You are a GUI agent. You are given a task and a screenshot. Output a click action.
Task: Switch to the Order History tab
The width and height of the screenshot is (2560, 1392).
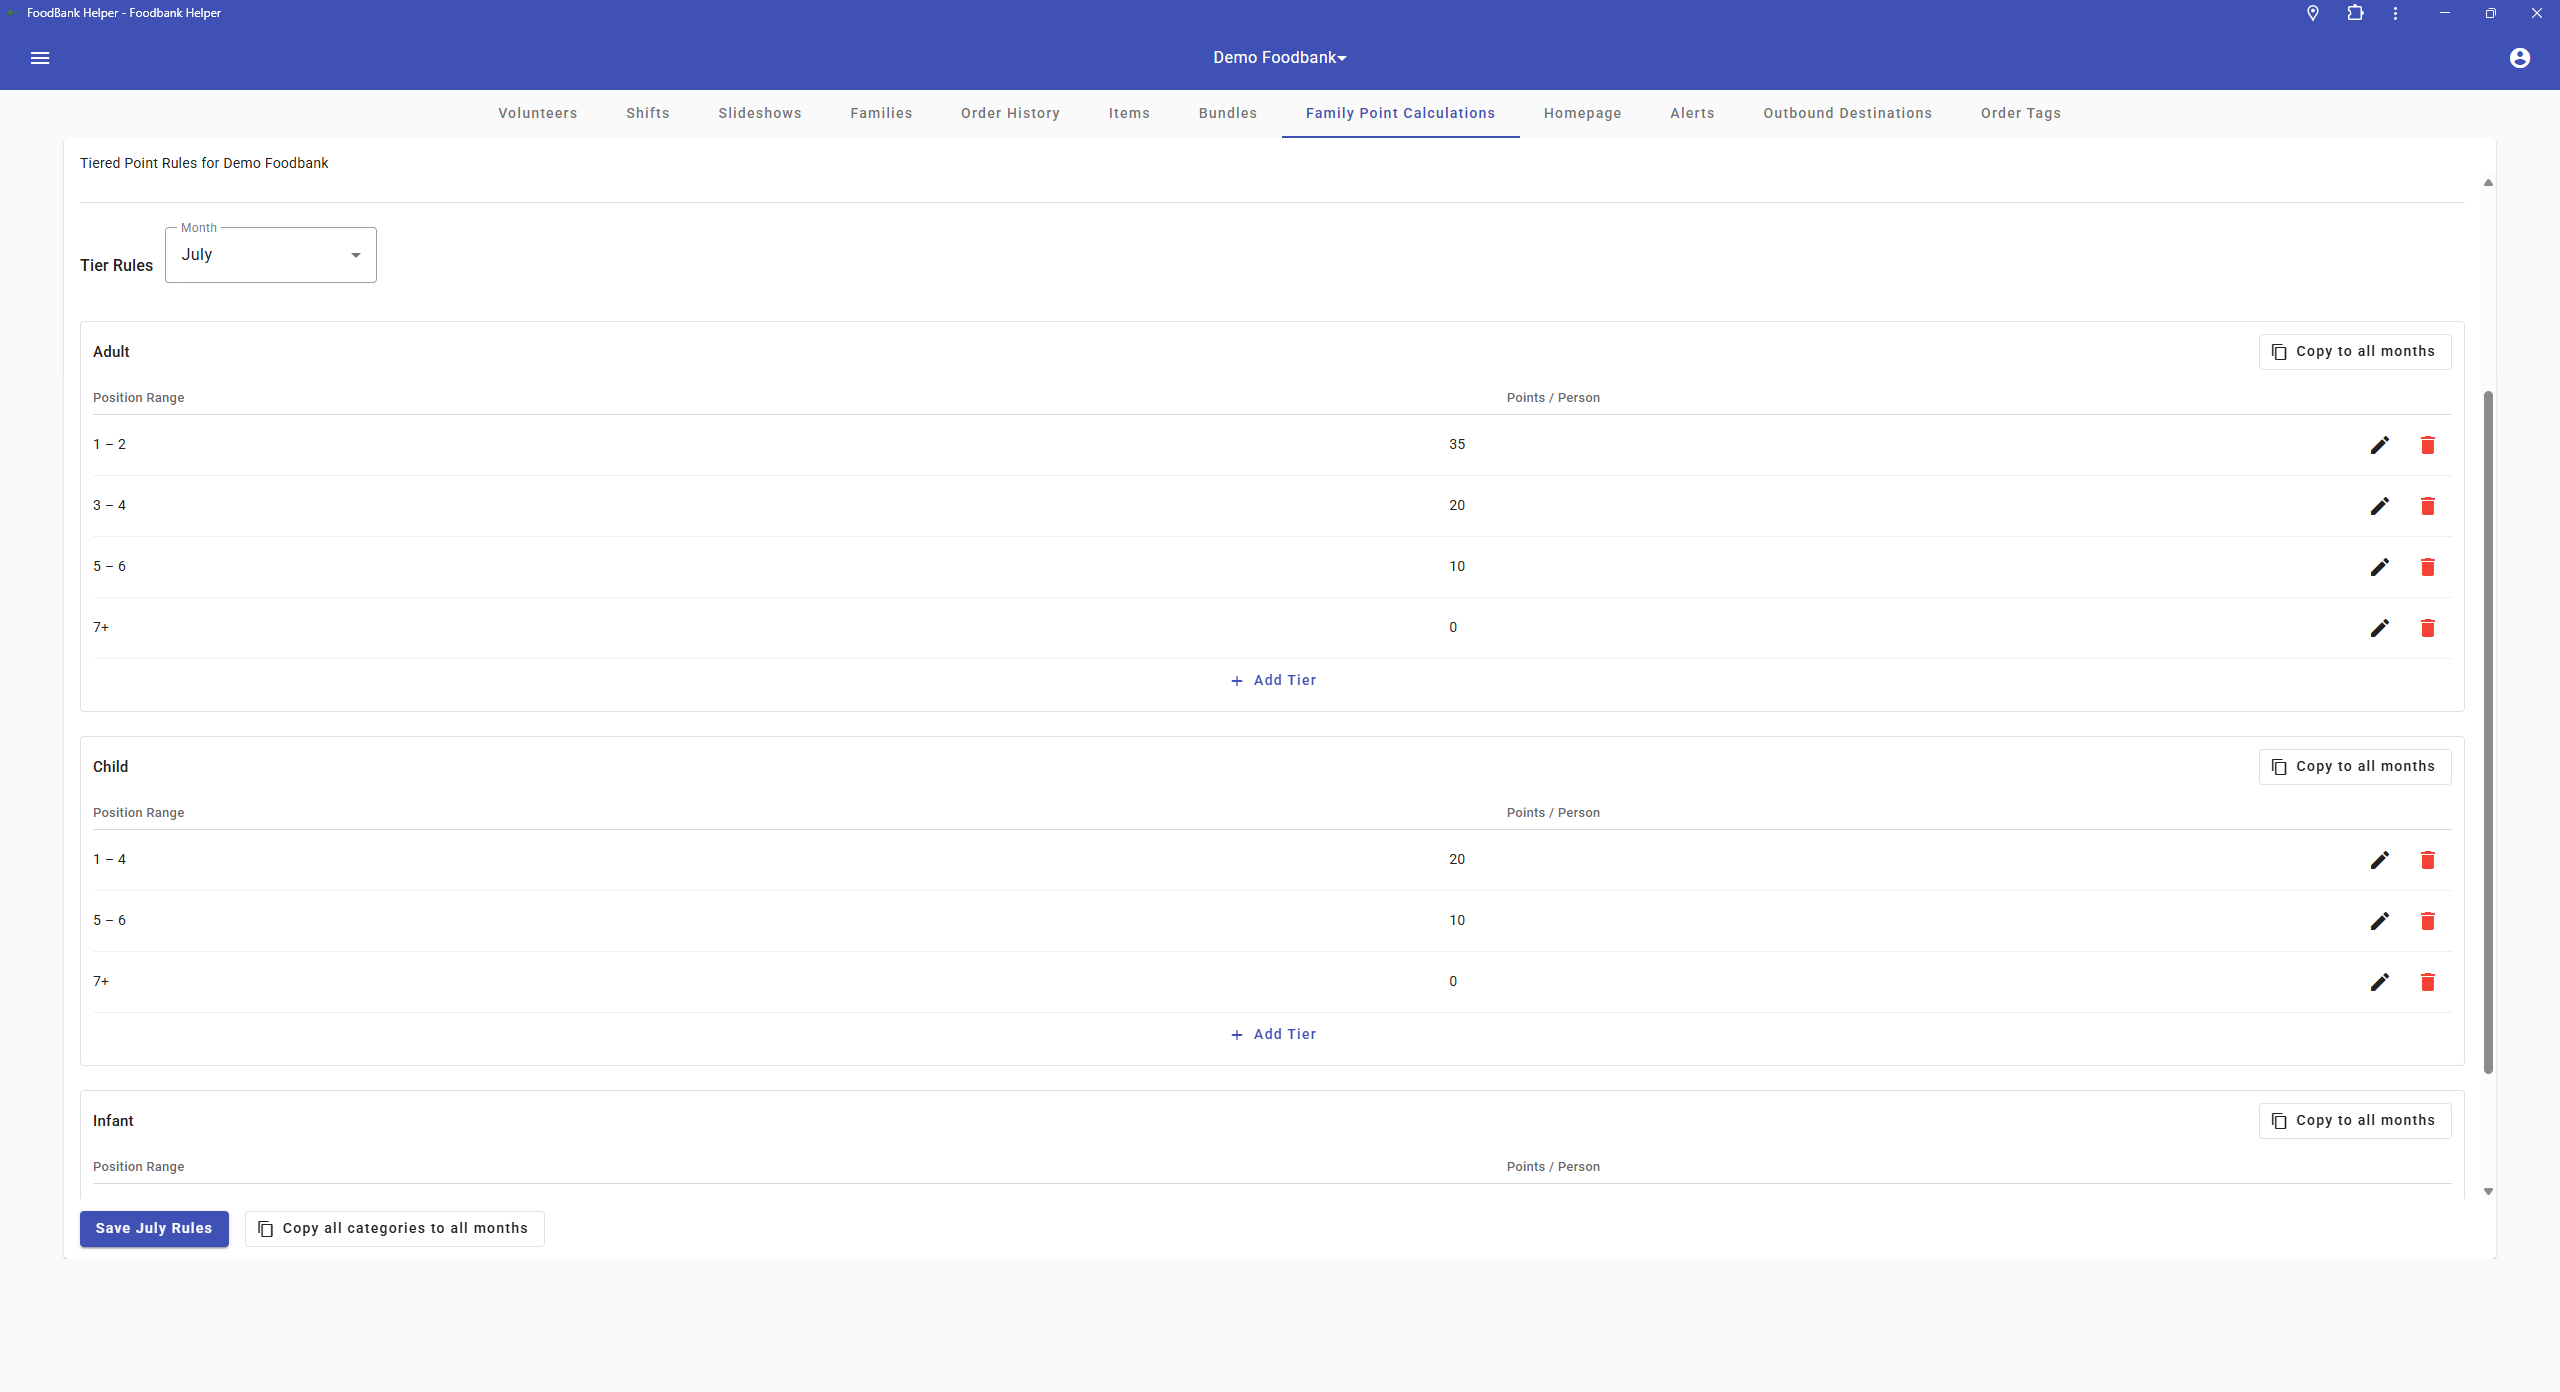1010,113
